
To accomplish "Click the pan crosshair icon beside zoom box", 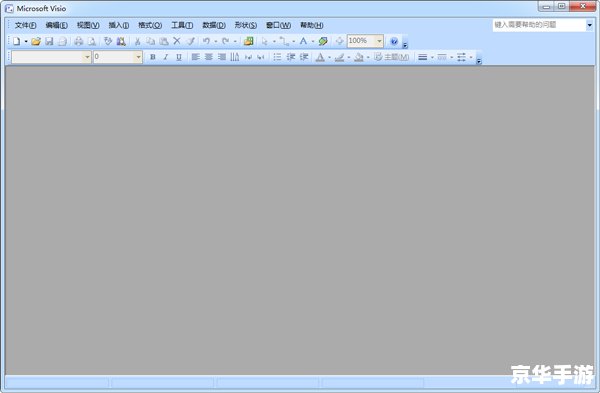I will point(339,41).
